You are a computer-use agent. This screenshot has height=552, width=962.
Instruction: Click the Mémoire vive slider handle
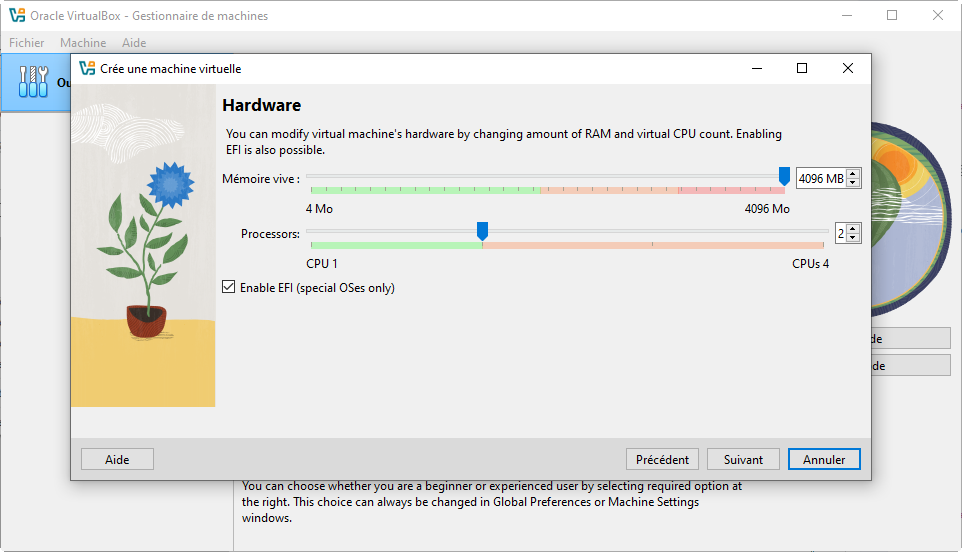pyautogui.click(x=784, y=177)
